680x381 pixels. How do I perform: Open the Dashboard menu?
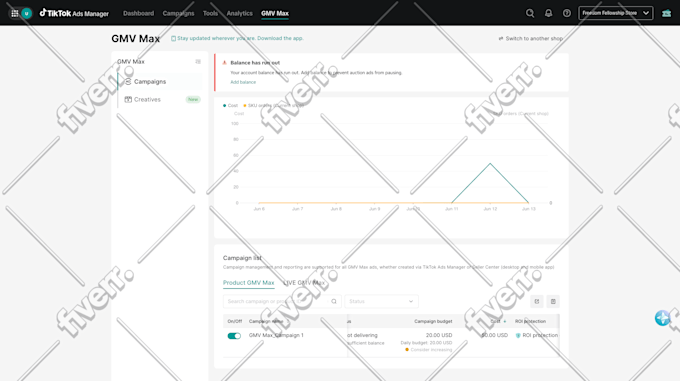[138, 13]
